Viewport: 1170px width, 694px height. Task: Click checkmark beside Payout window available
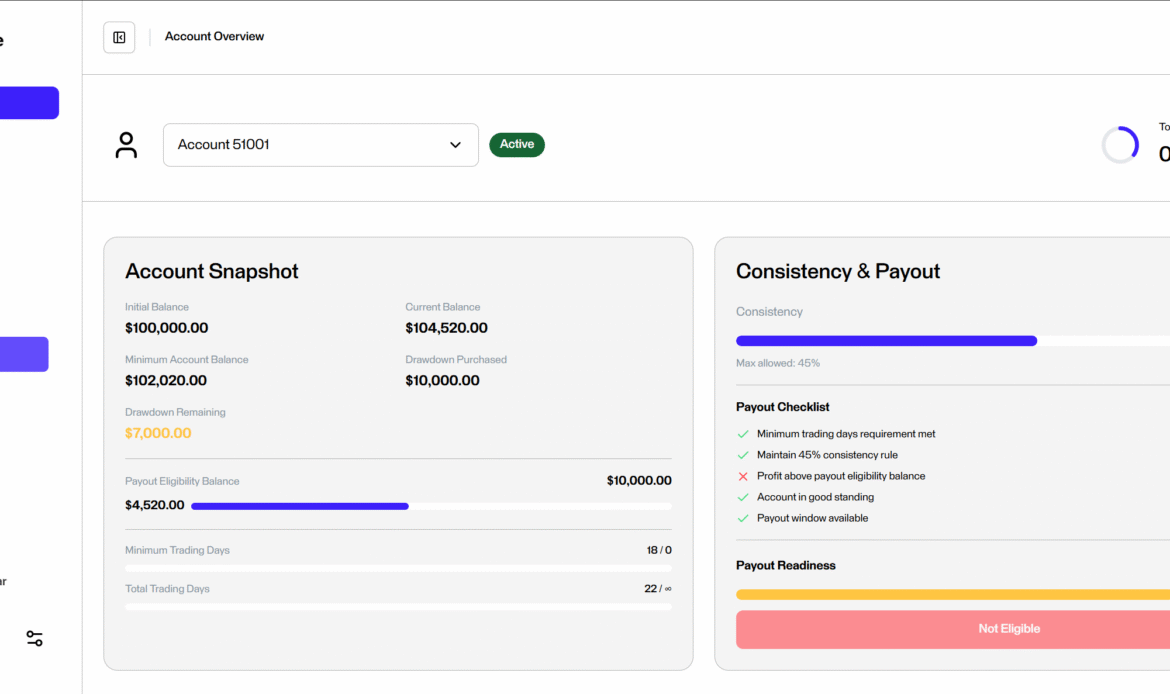pos(743,518)
